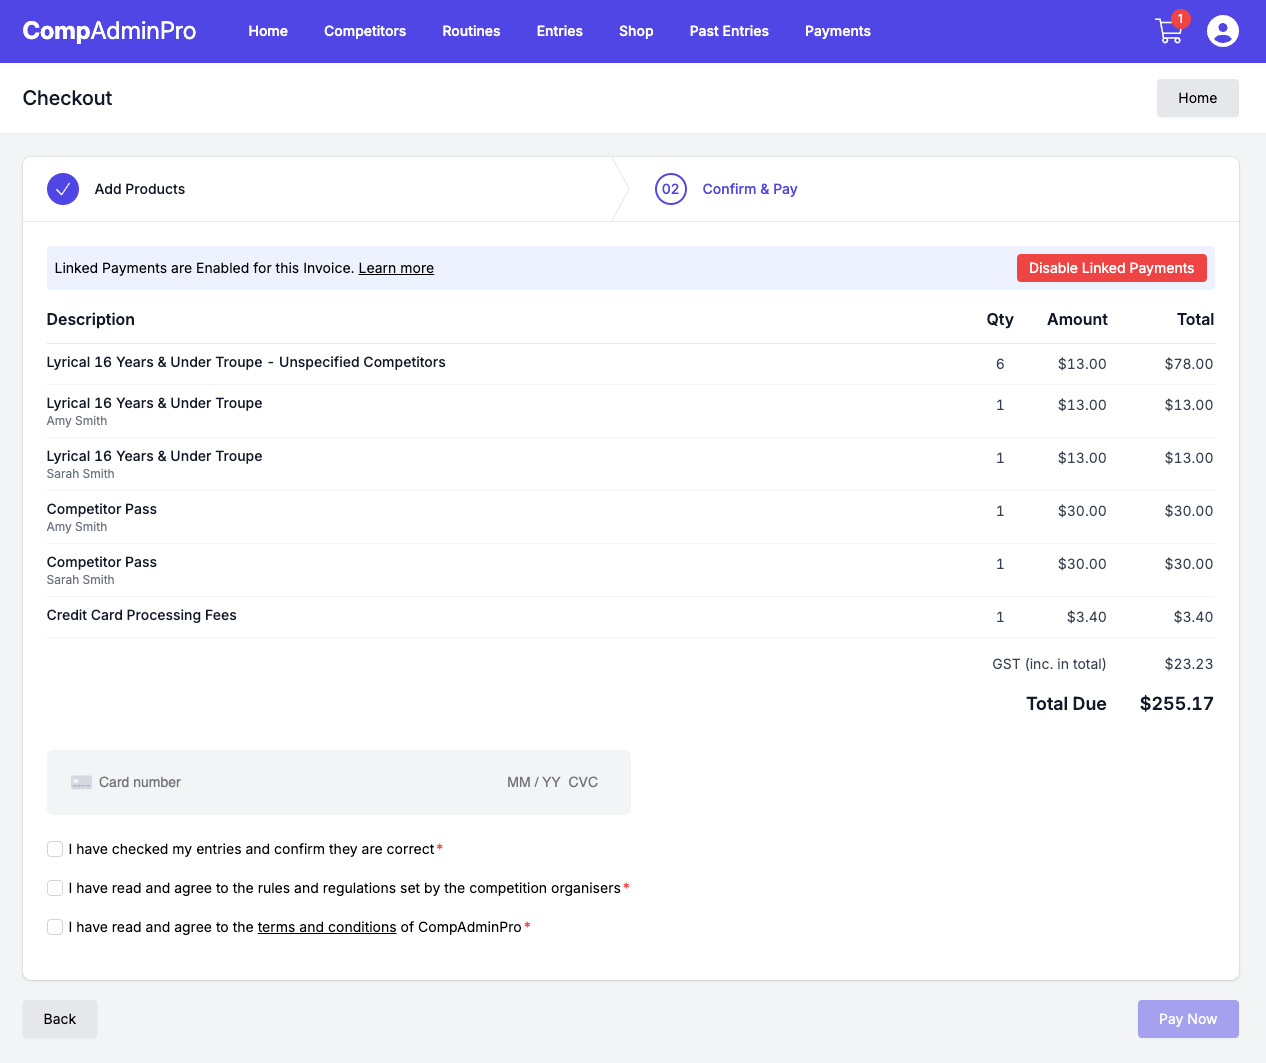Click the MM / YY expiry field
This screenshot has height=1063, width=1266.
tap(533, 782)
